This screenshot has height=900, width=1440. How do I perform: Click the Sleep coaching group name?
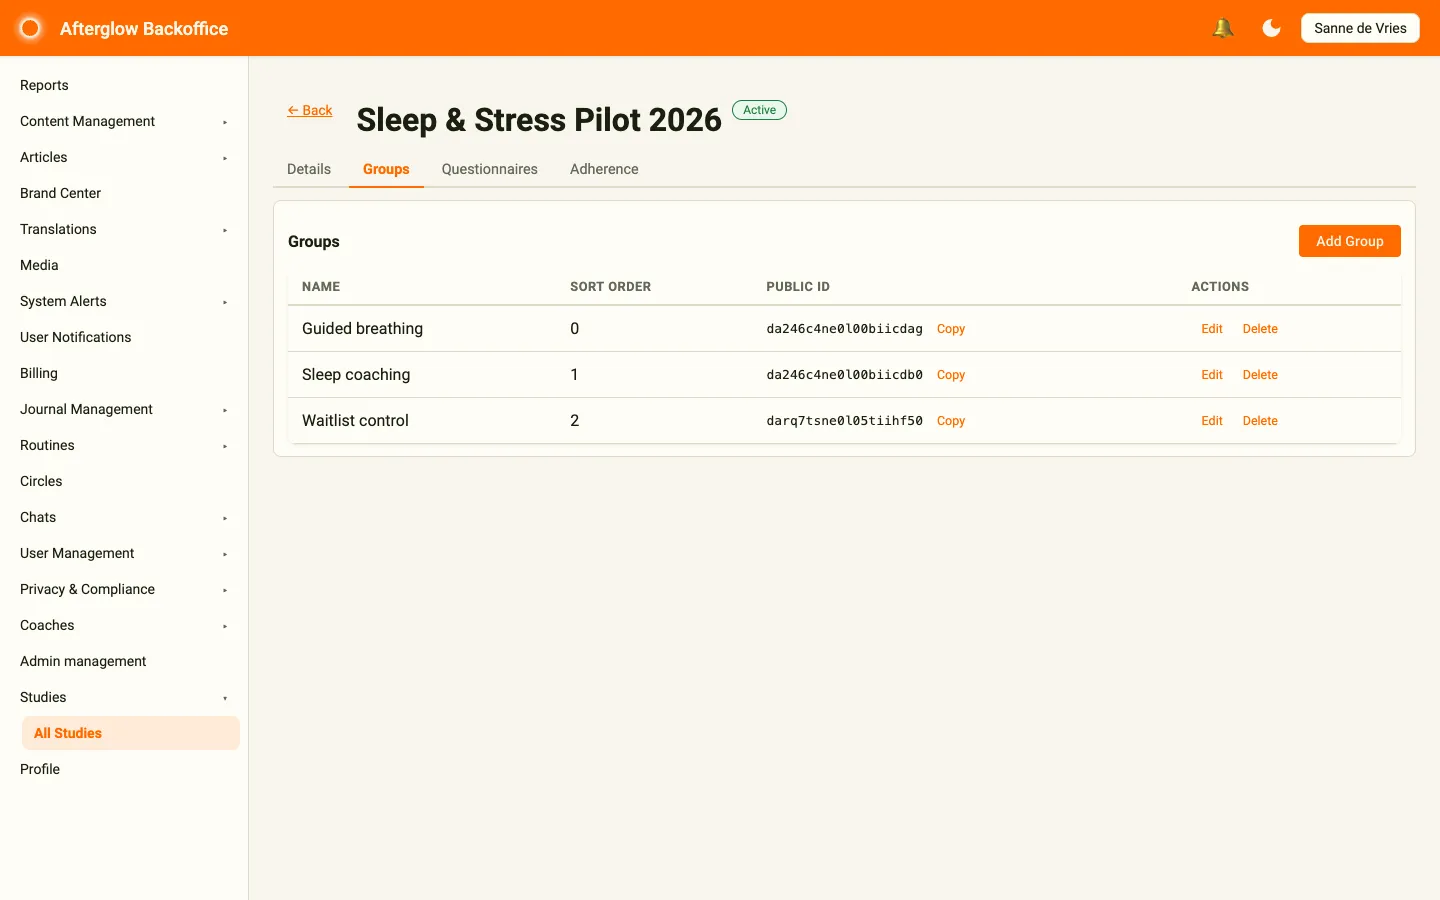356,375
